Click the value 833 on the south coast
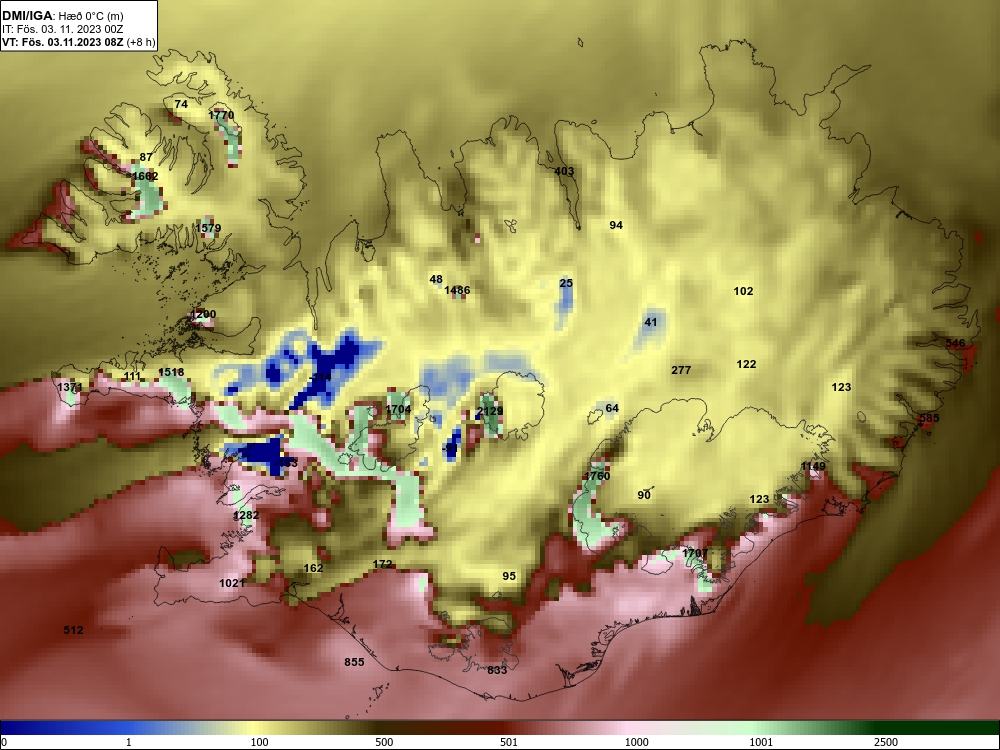 (497, 670)
